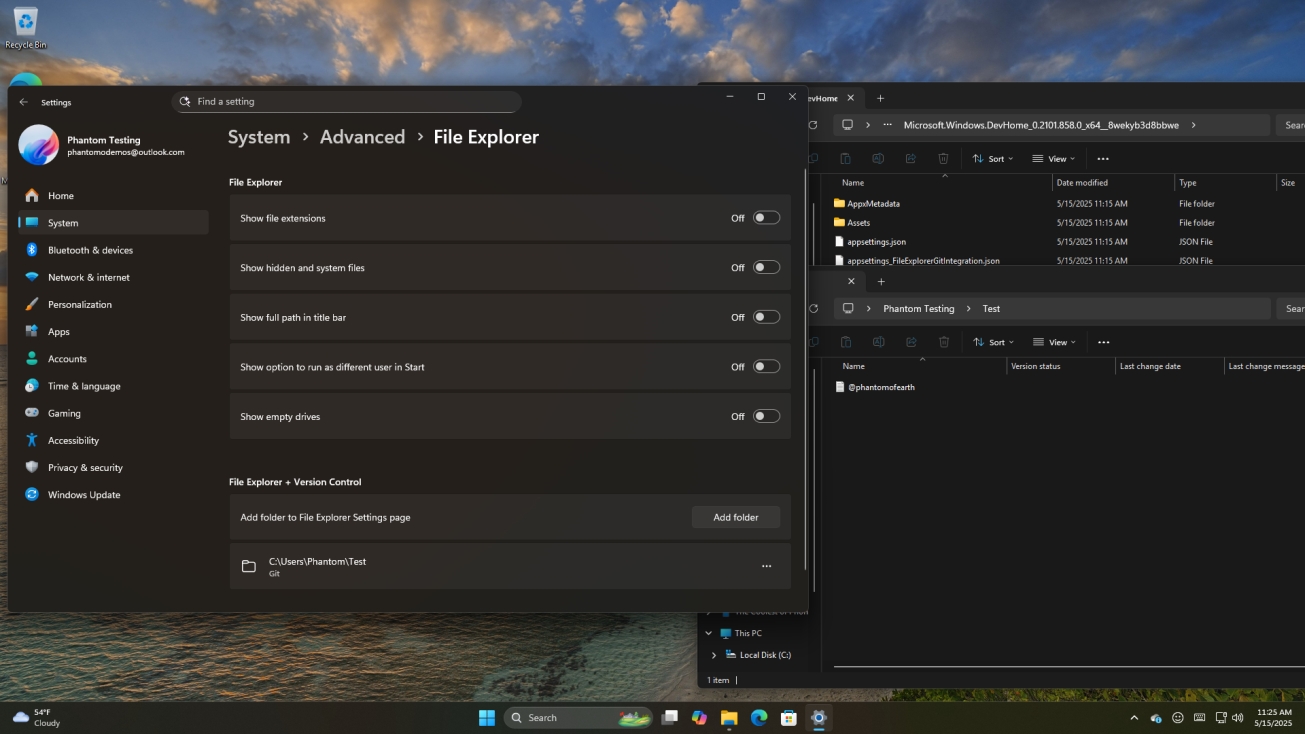Close the DevHome File Explorer tab
Screen dimensions: 1305x734
pos(851,98)
